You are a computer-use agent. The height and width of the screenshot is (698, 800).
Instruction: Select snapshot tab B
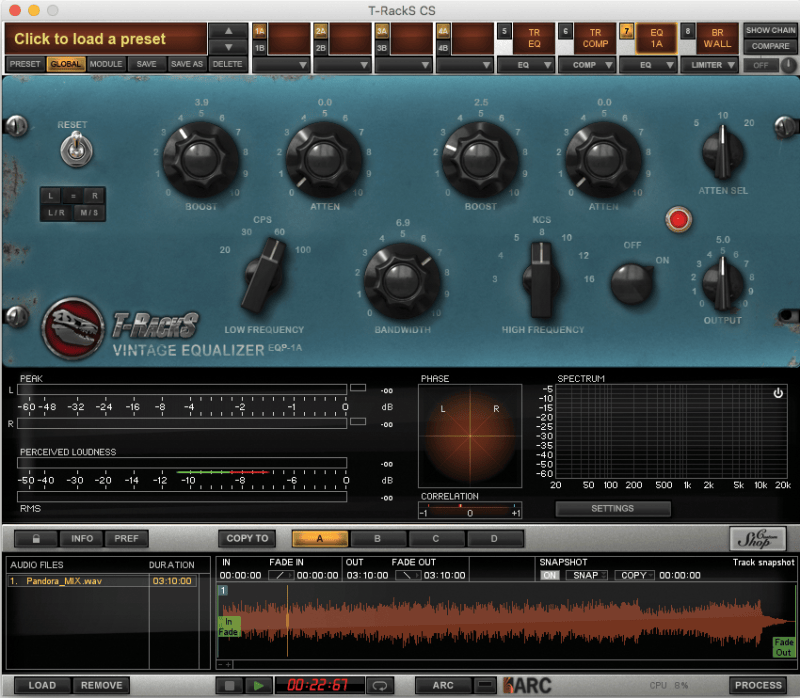[378, 539]
